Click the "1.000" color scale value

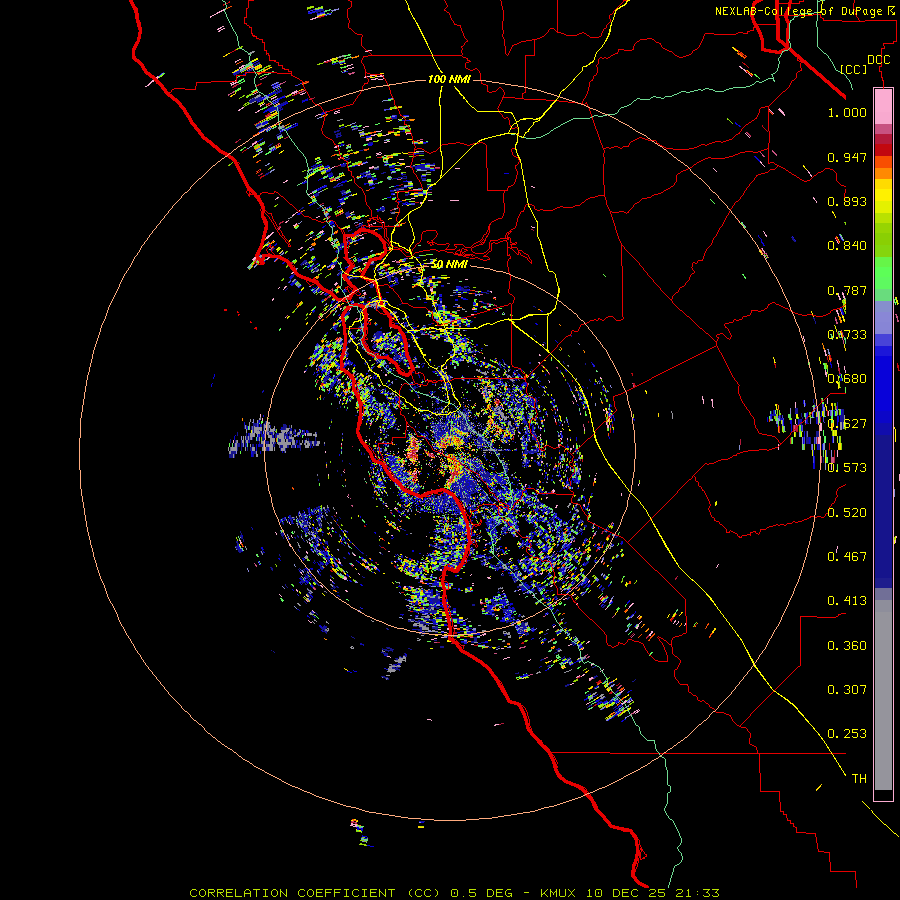(x=847, y=112)
